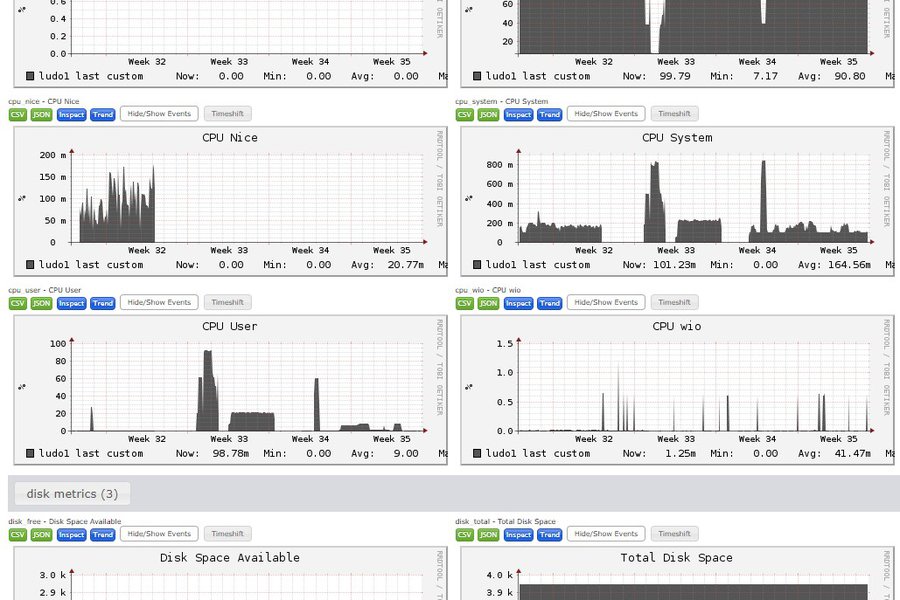Select JSON output for cpu_user
This screenshot has width=900, height=600.
tap(41, 303)
